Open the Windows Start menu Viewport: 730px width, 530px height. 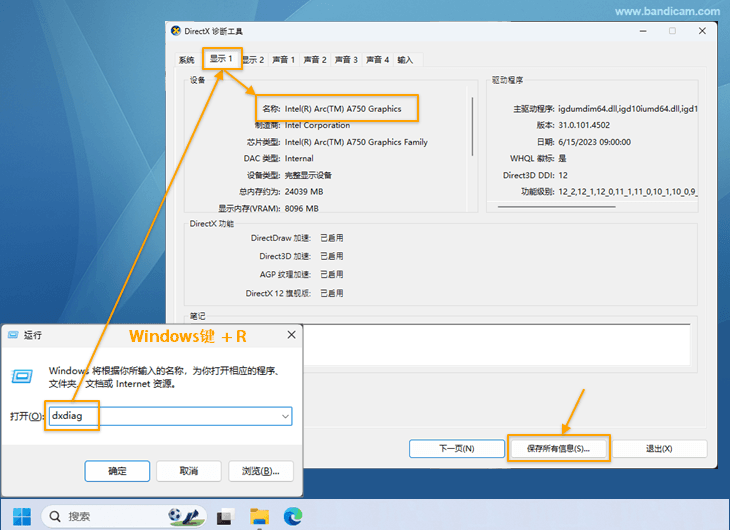[22, 516]
